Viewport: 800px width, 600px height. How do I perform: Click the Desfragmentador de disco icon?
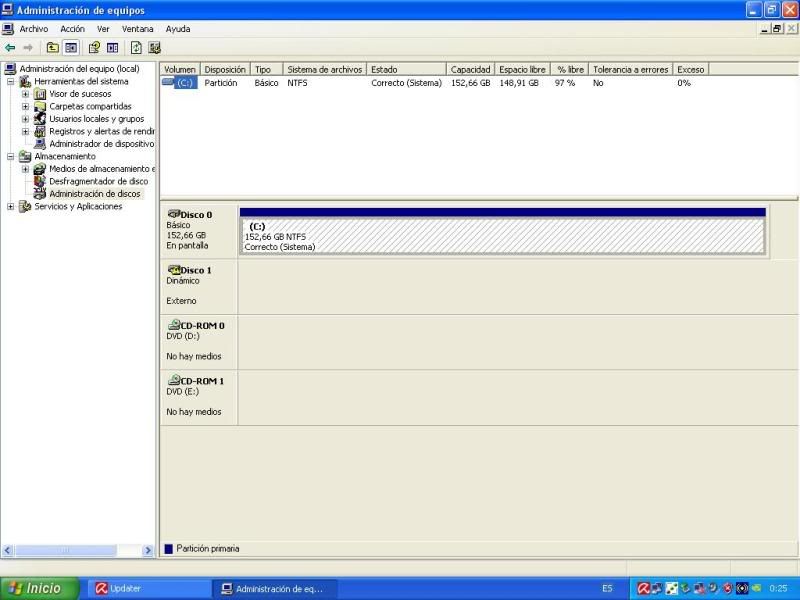(40, 181)
